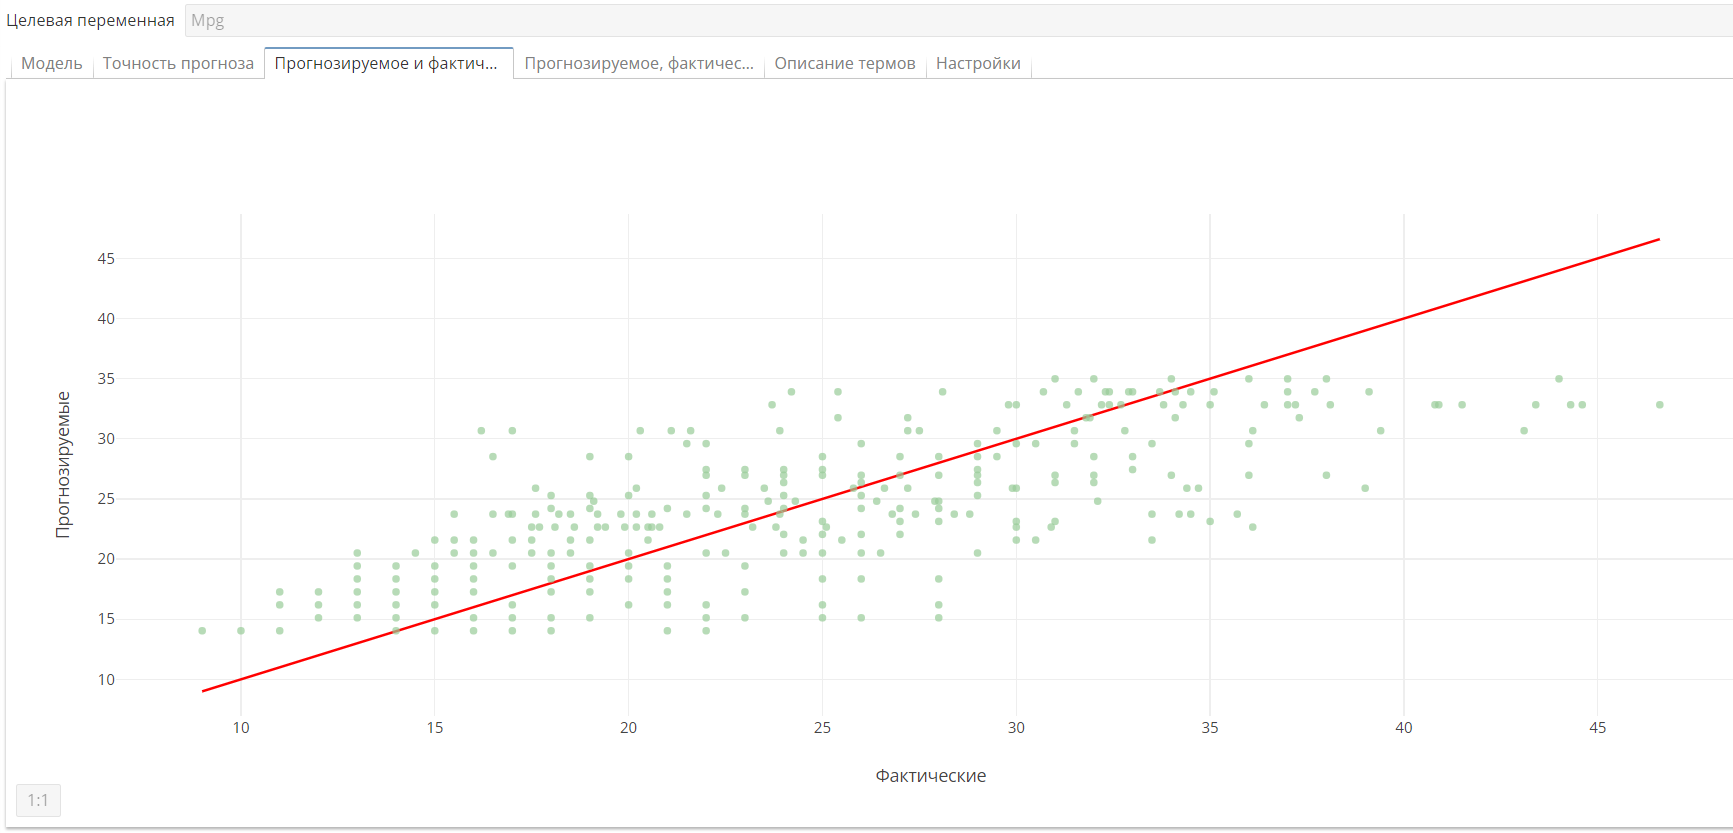Click the rightmost scatter point near 46.6

(x=1660, y=405)
